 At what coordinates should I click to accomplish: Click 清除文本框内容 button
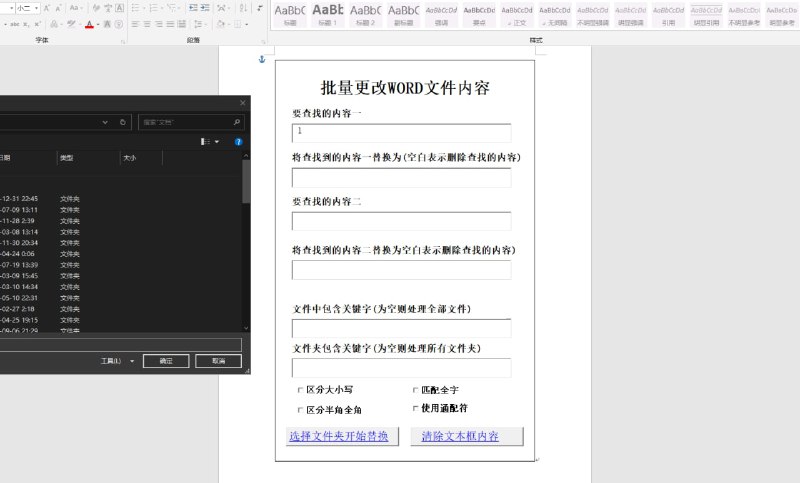(467, 437)
